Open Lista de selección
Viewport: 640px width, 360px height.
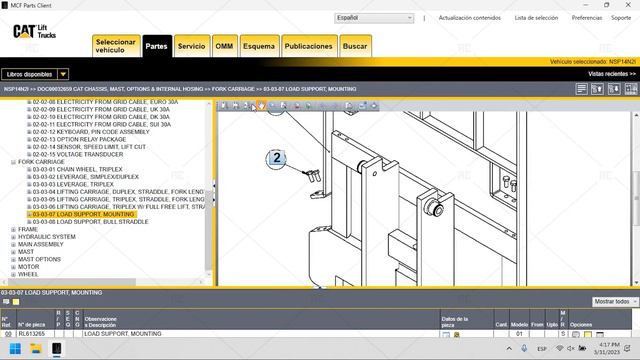pyautogui.click(x=536, y=18)
